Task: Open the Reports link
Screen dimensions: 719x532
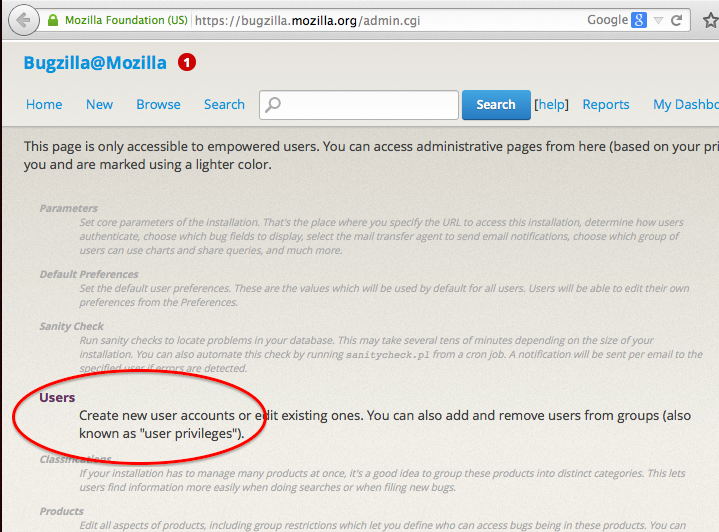Action: [x=606, y=105]
